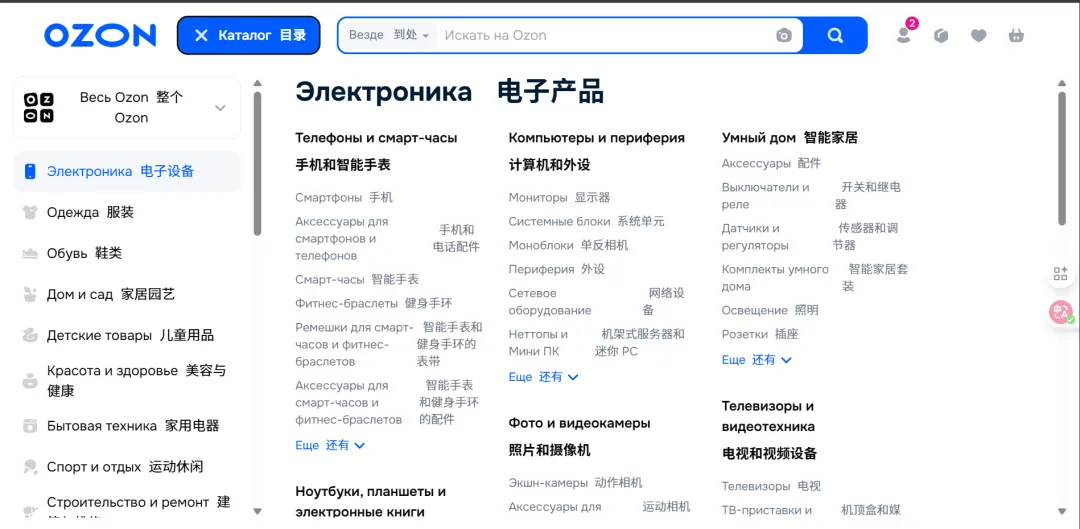Open Фото и видеокамеры heading
1080x529 pixels.
click(579, 423)
